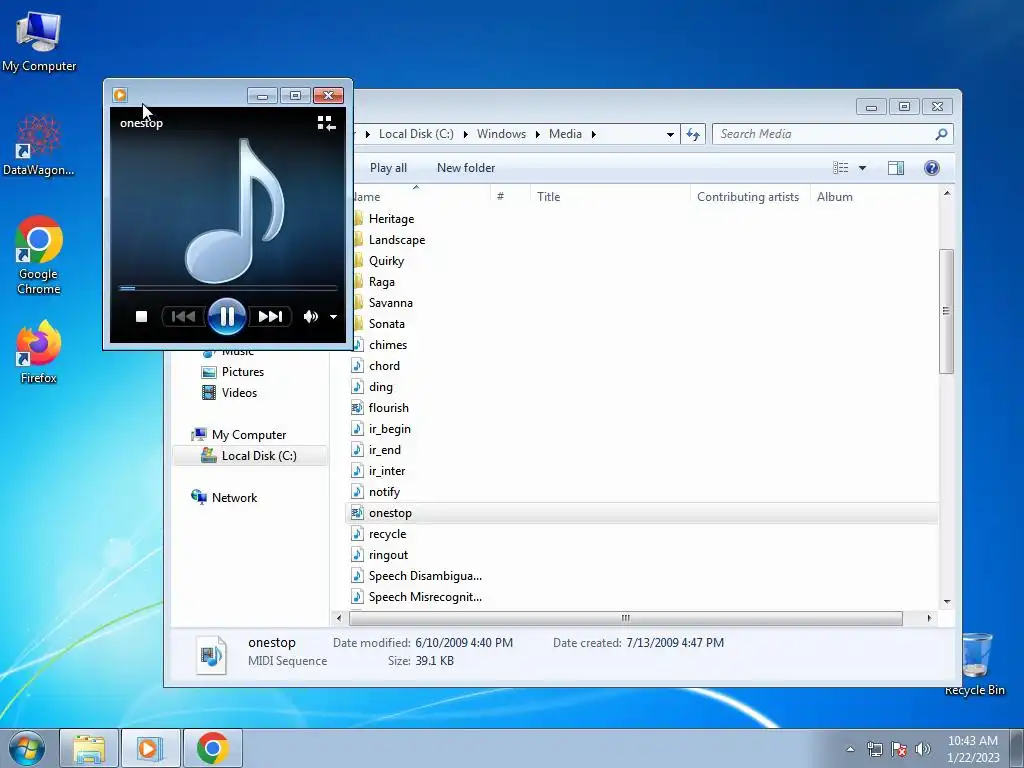Select the Heritage folder
Screen dimensions: 1024x768
(391, 219)
